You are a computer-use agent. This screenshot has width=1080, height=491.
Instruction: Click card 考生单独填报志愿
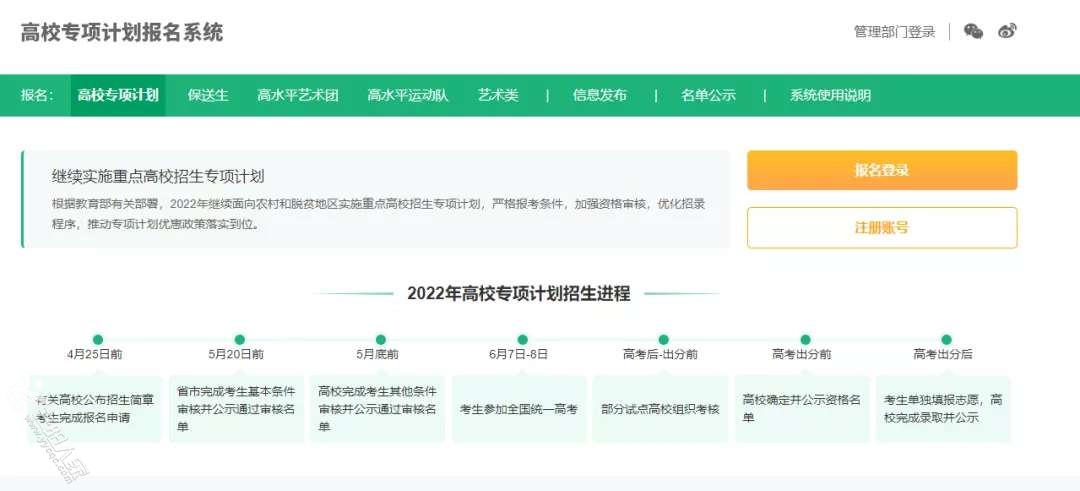943,408
